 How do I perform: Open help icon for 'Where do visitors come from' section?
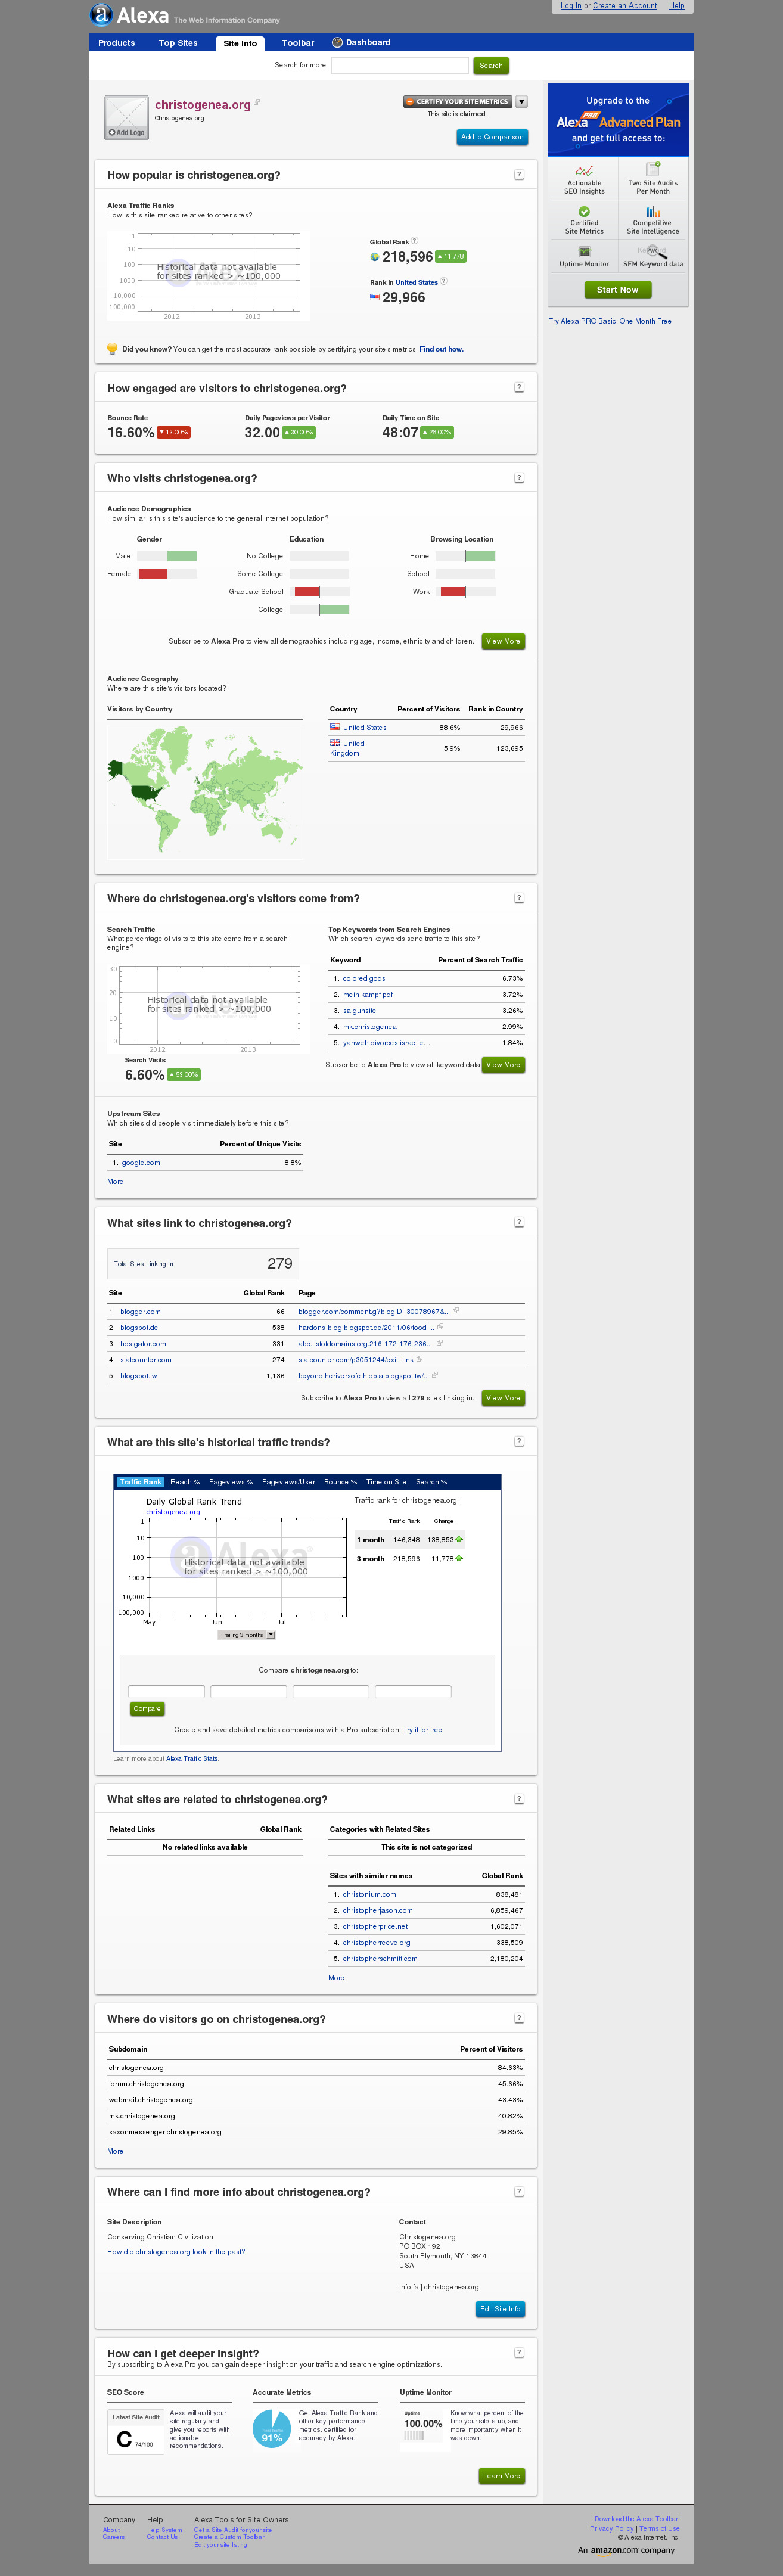pos(519,898)
